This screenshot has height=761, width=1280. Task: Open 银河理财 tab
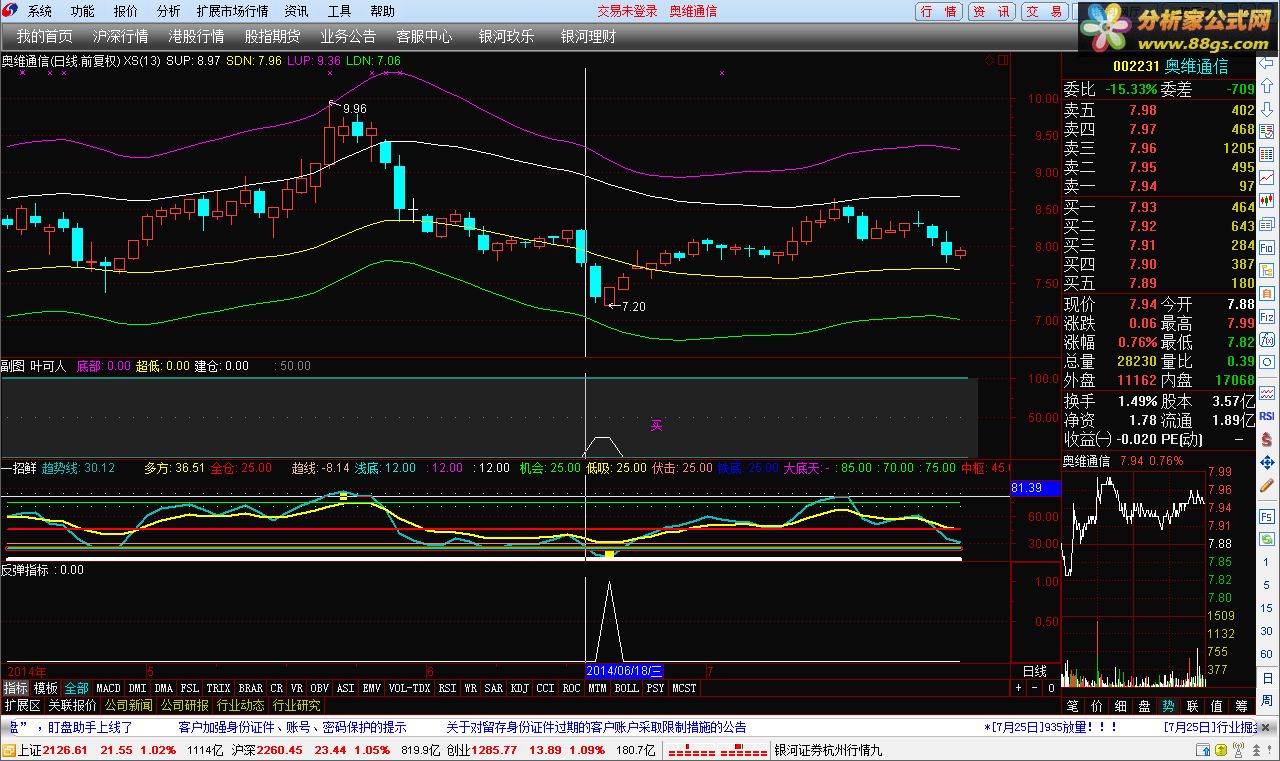588,36
